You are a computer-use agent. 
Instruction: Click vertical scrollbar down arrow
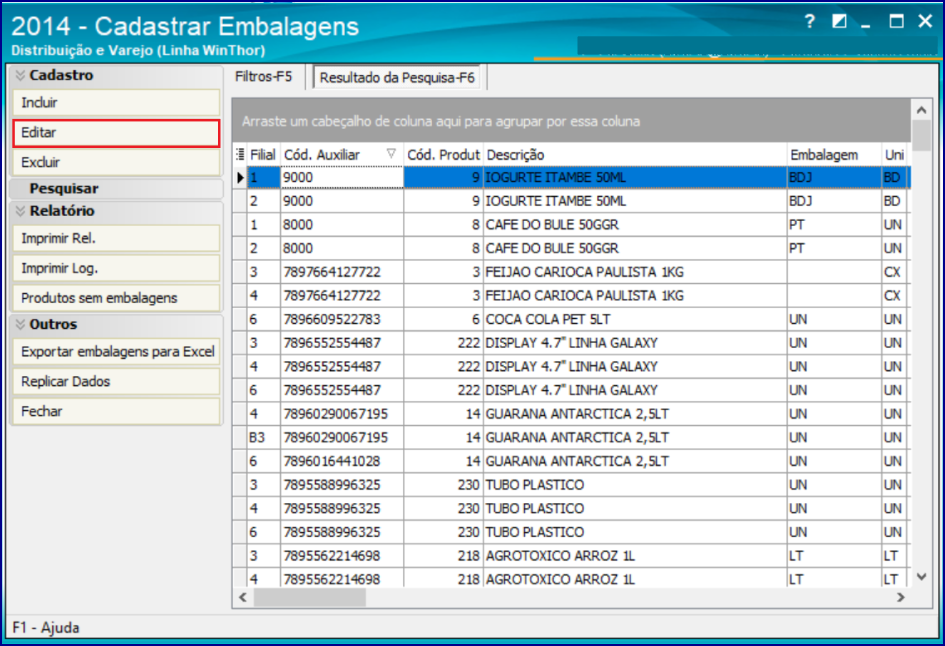(921, 577)
